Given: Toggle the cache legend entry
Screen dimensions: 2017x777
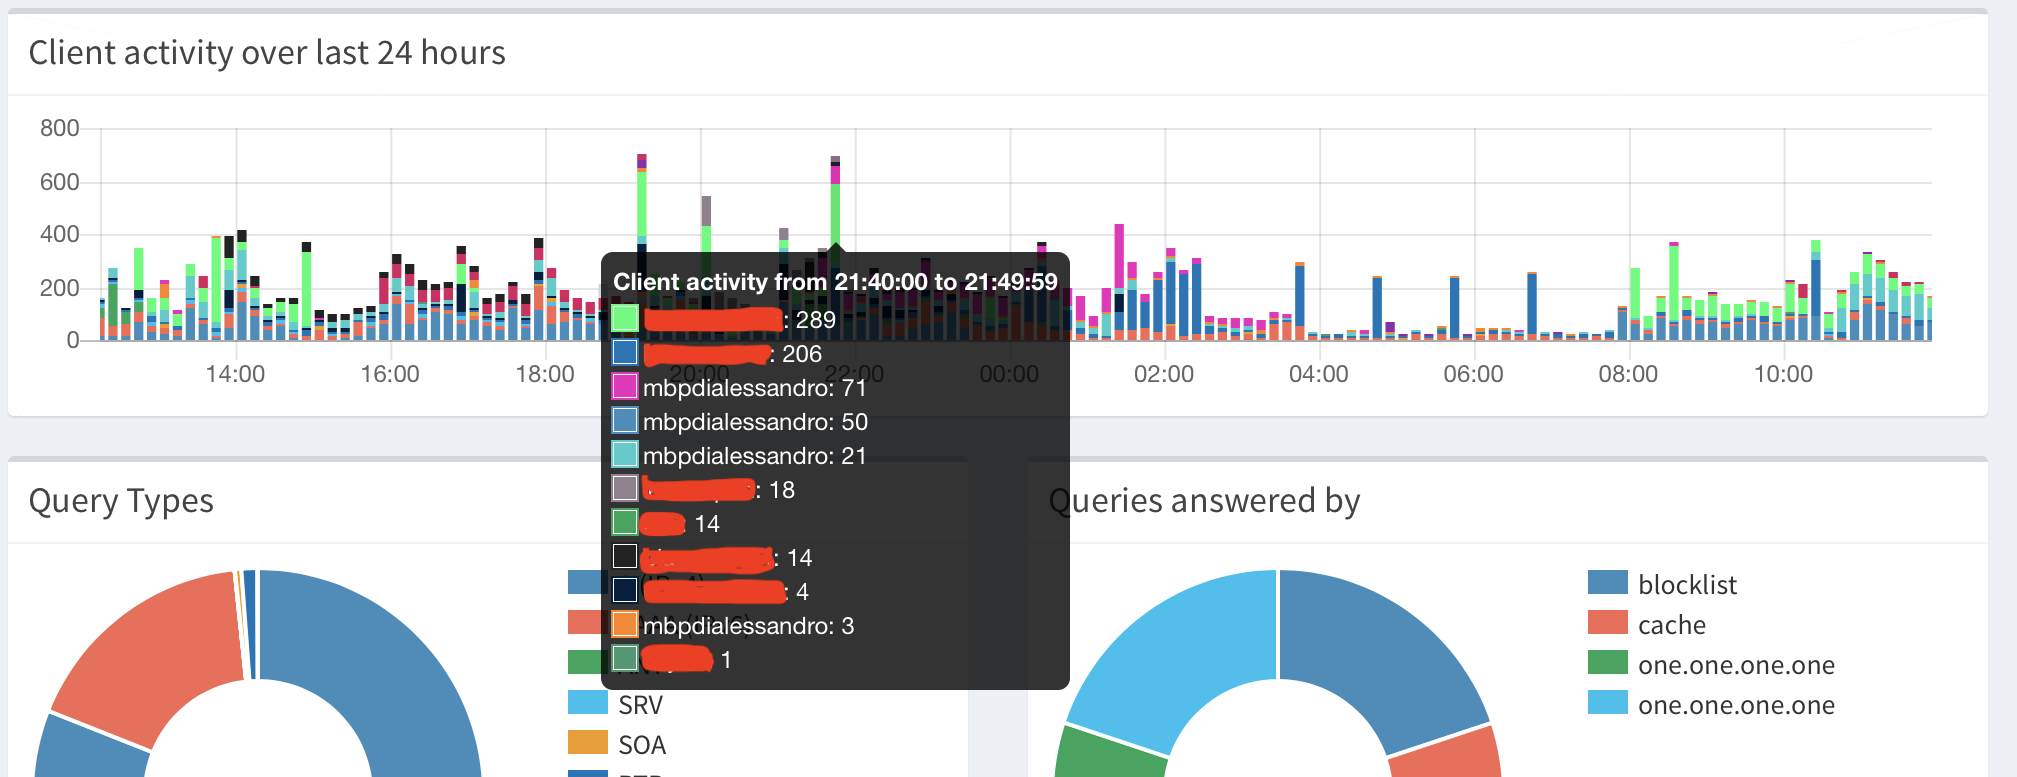Looking at the screenshot, I should 1647,624.
